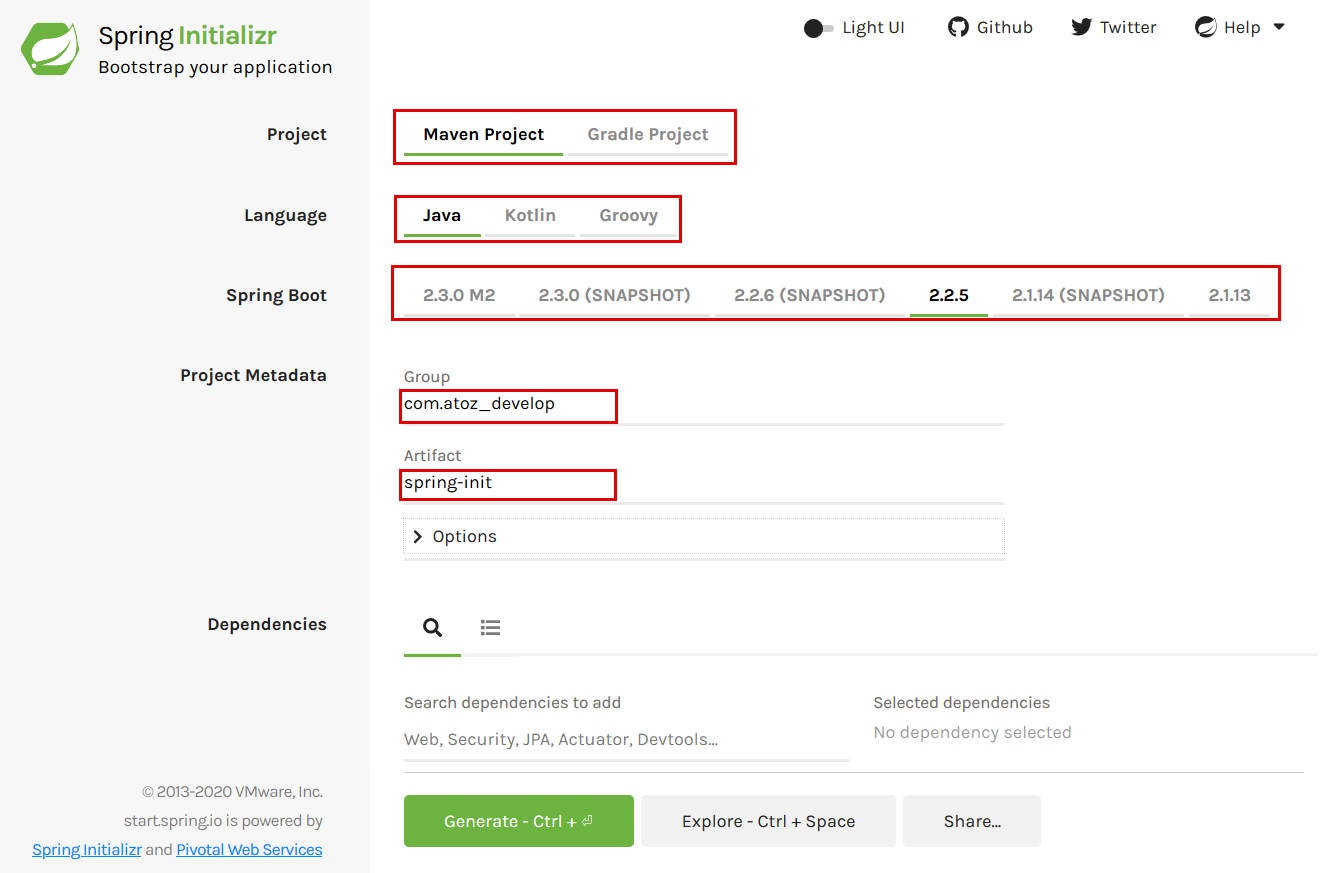Screen dimensions: 1321x873
Task: Select Spring Boot 2.3.0 M2 version
Action: pos(459,294)
